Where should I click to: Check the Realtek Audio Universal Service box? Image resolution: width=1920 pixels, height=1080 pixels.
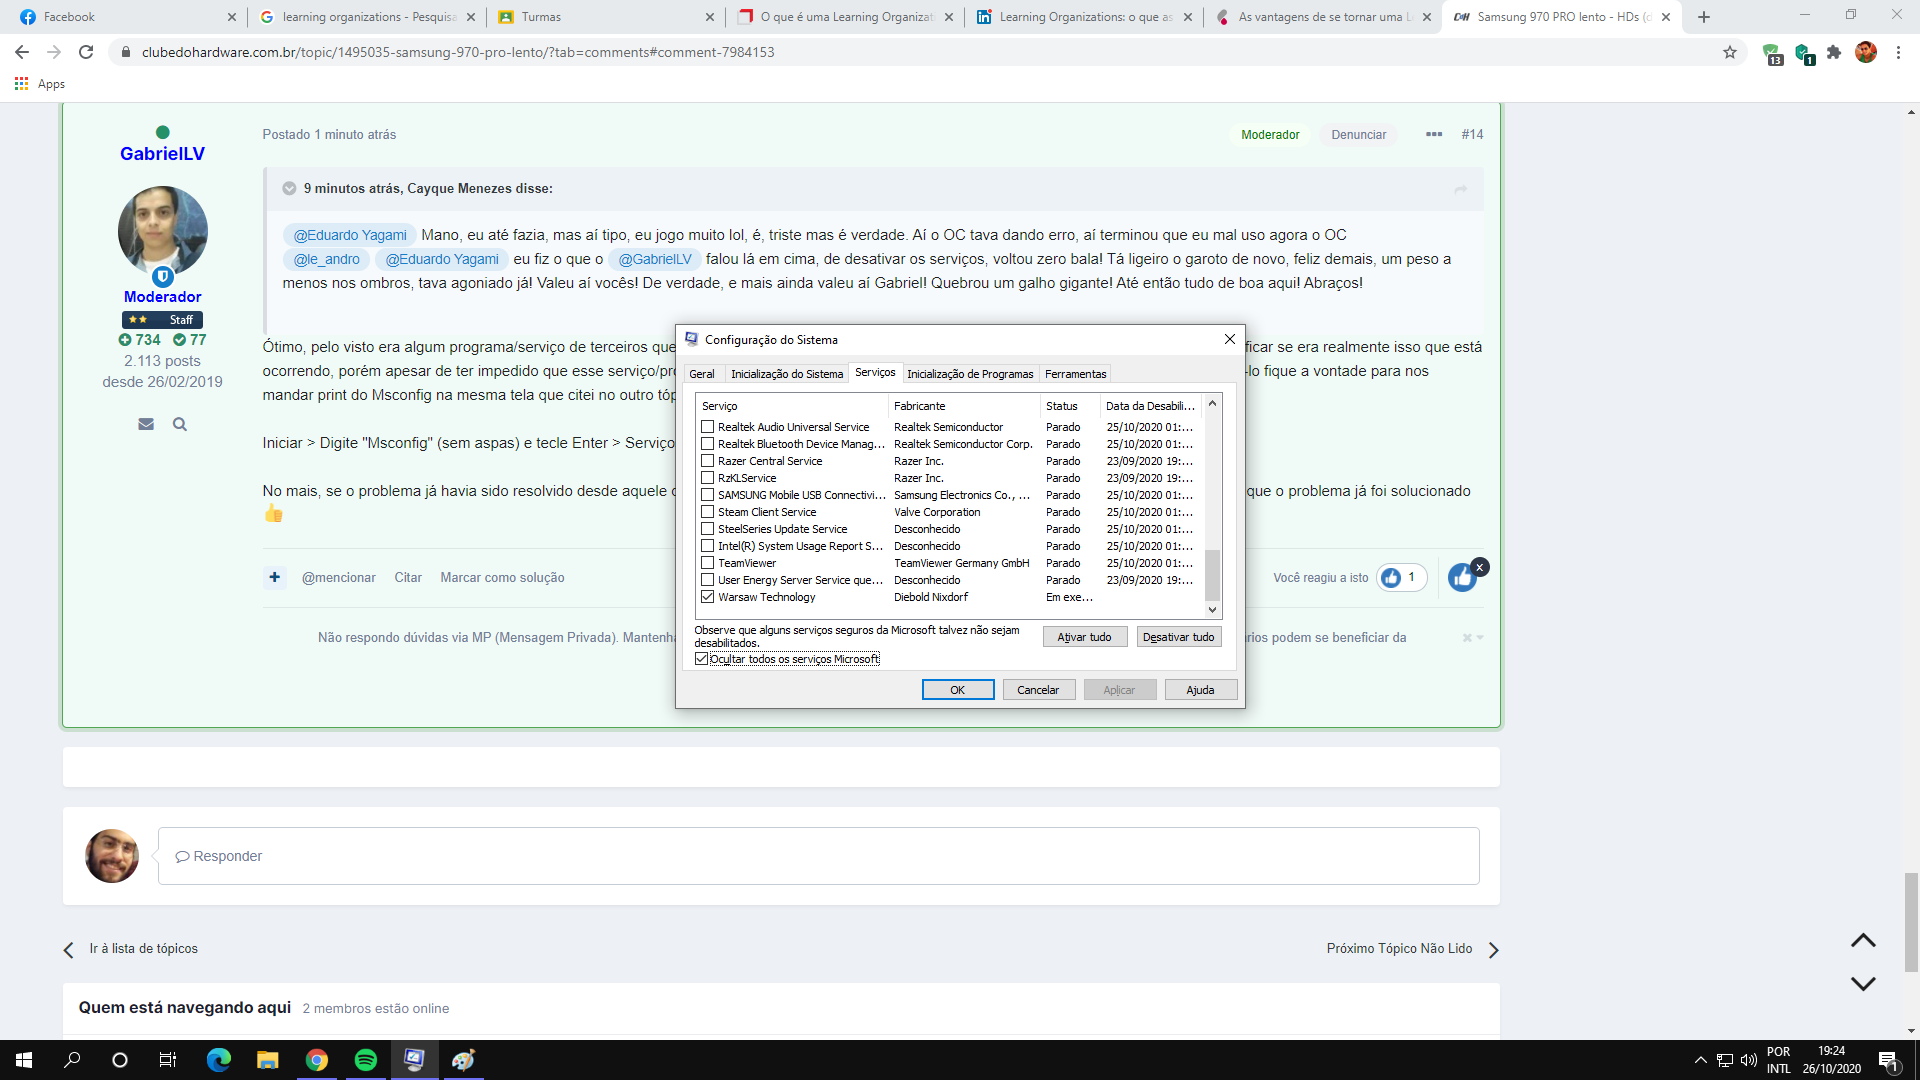click(x=708, y=427)
